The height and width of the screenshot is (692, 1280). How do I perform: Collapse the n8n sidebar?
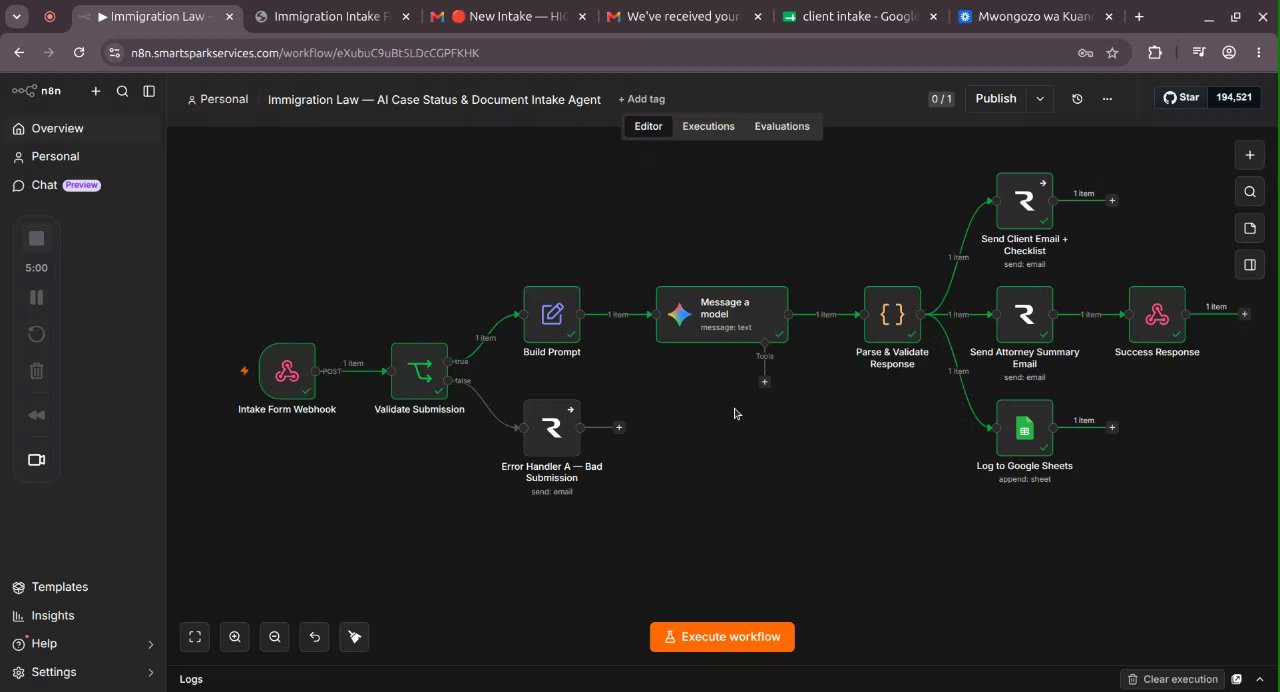point(149,91)
